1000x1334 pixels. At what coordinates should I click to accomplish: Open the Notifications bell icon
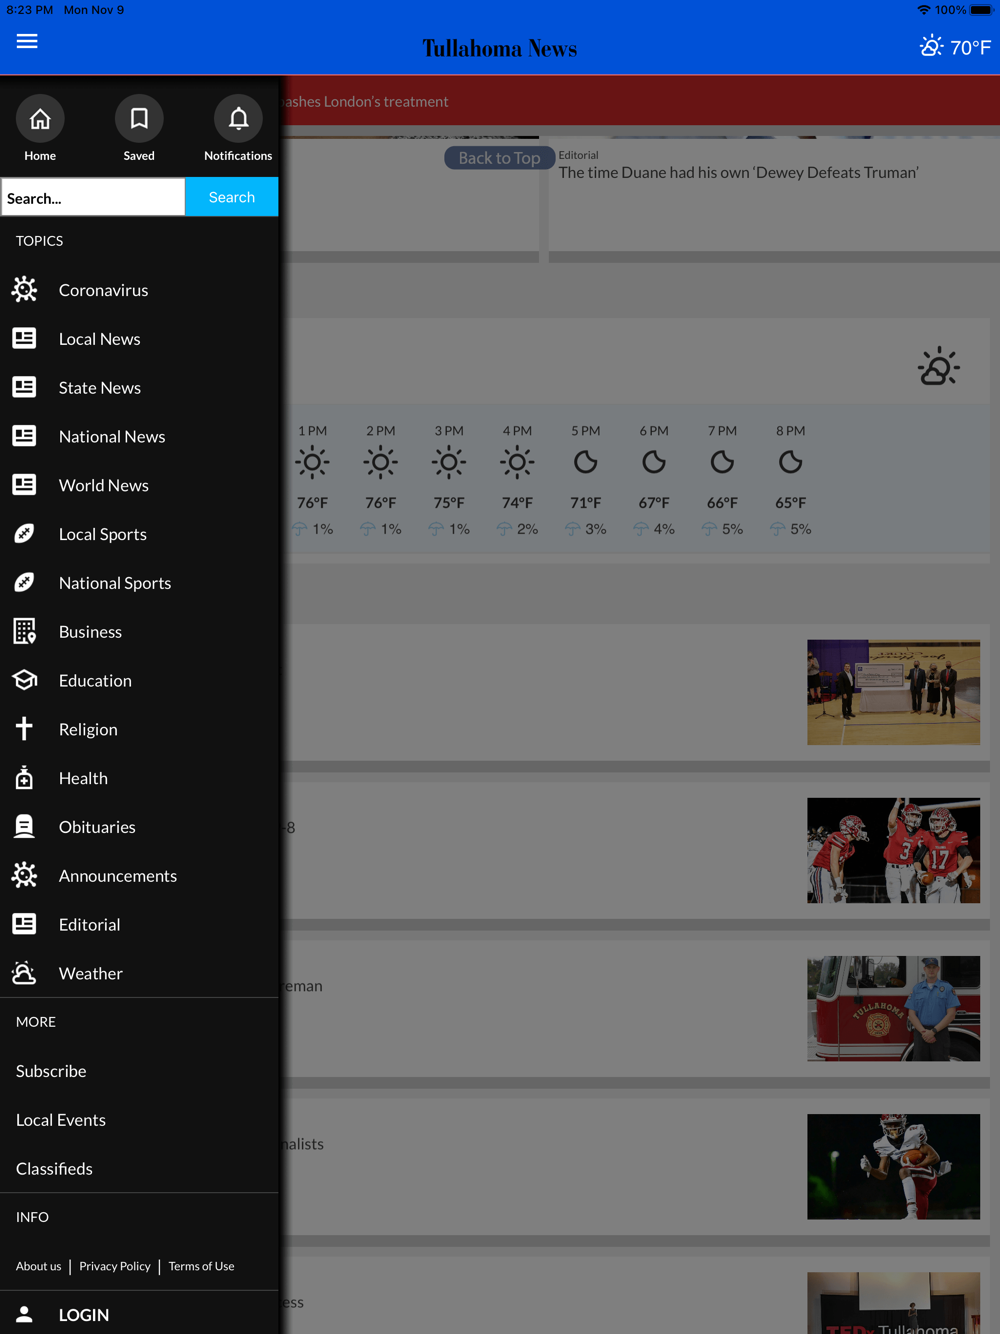click(238, 119)
